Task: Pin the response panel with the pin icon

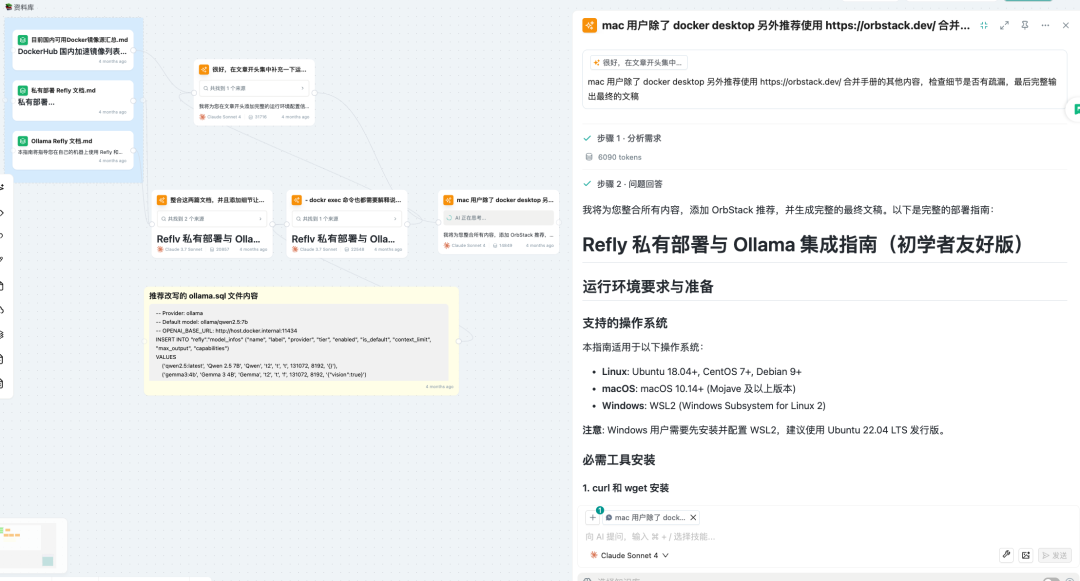Action: coord(1025,25)
